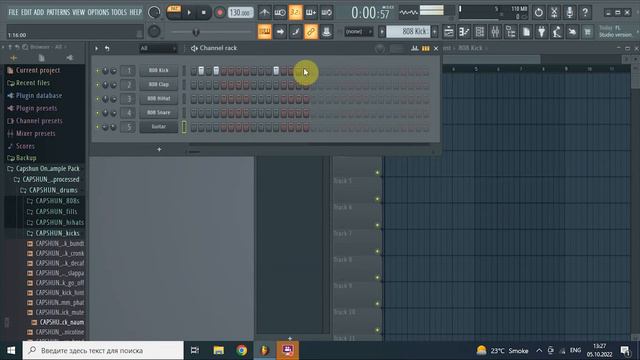Select the 808 HiHat channel button
This screenshot has width=640, height=360.
(x=158, y=98)
